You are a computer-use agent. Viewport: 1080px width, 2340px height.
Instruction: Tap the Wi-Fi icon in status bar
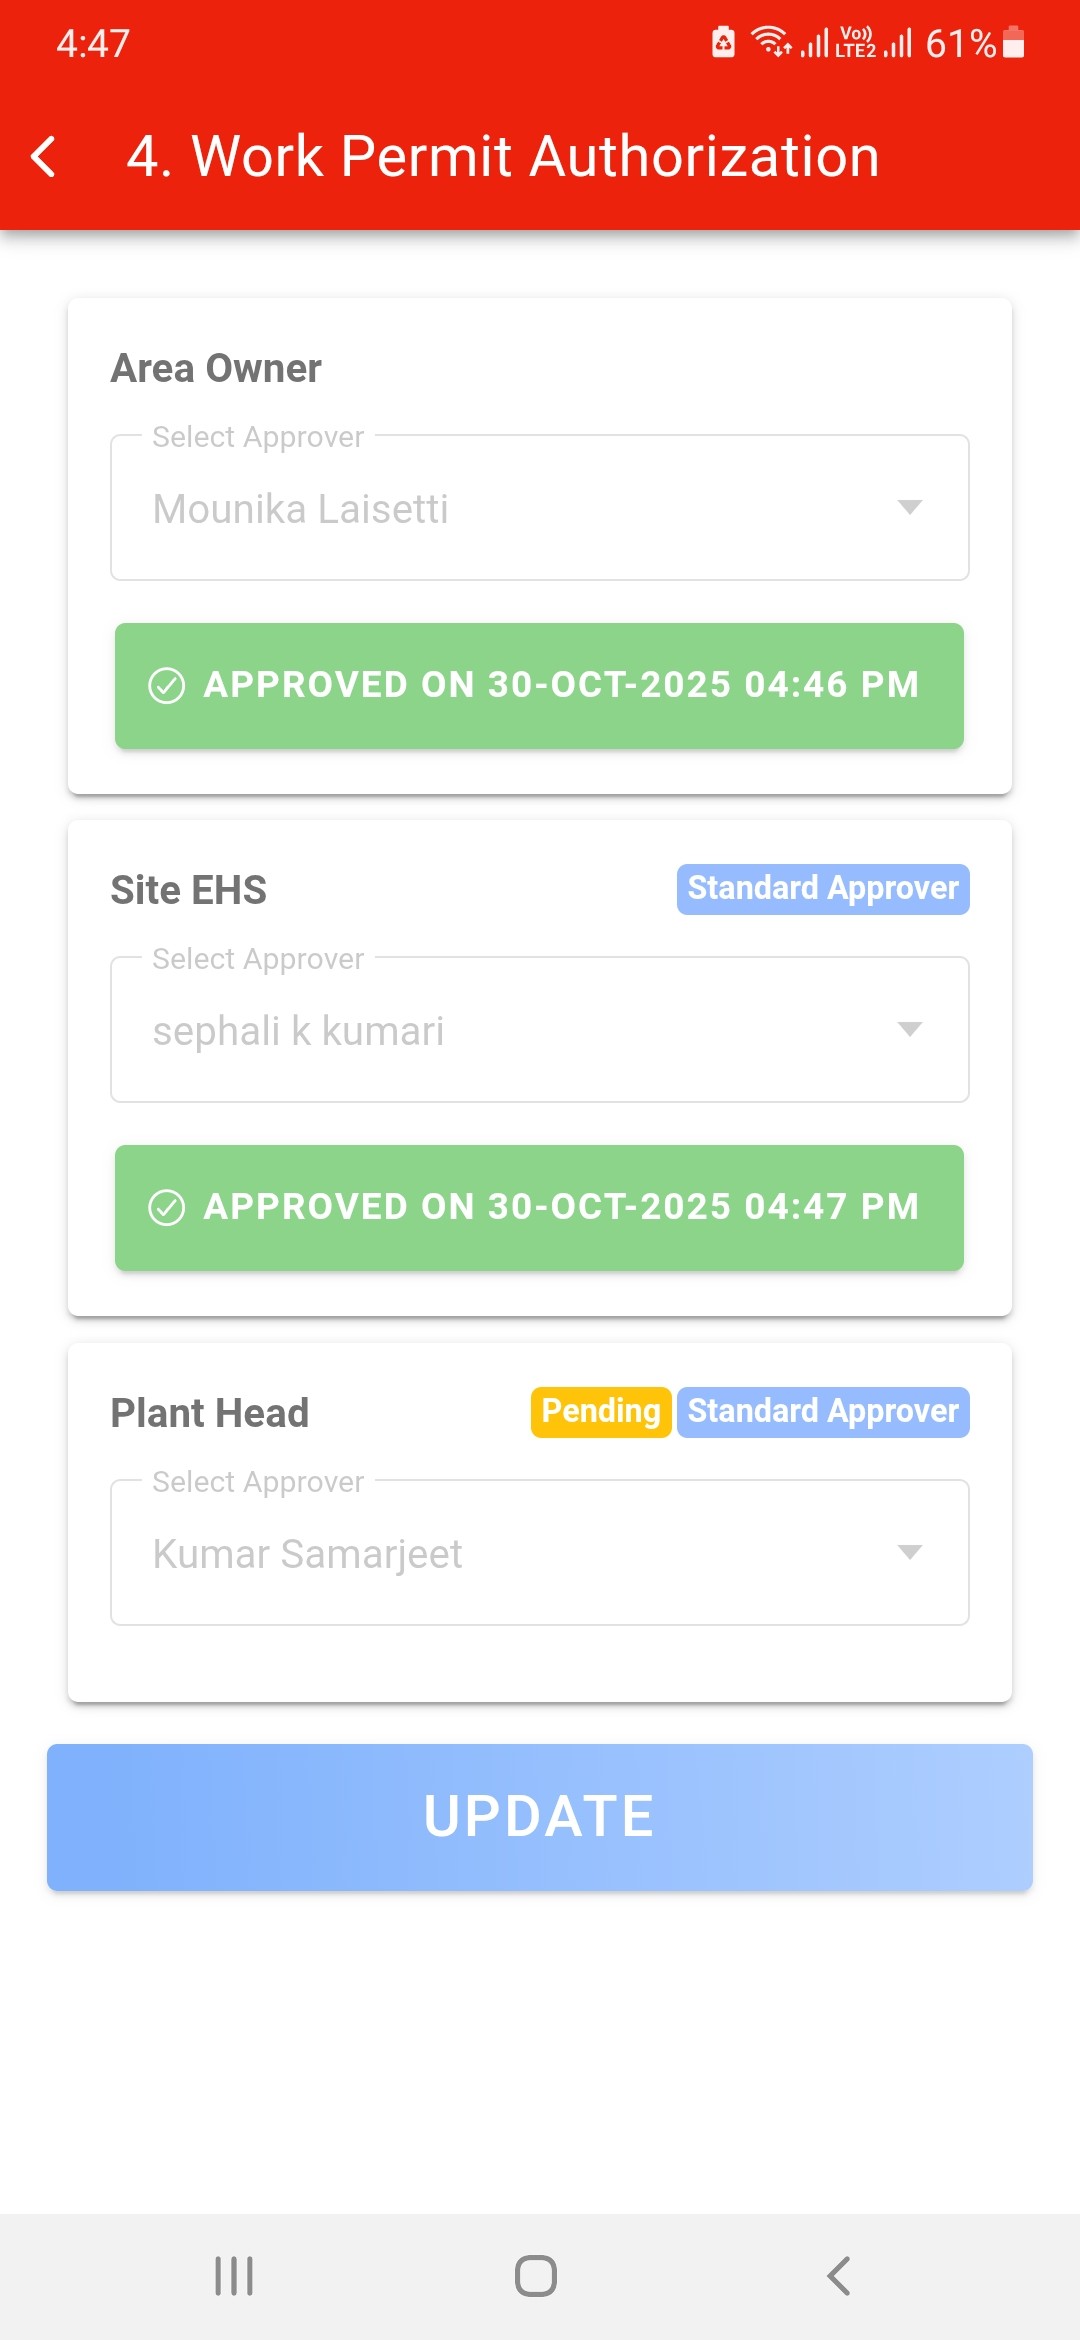coord(770,42)
